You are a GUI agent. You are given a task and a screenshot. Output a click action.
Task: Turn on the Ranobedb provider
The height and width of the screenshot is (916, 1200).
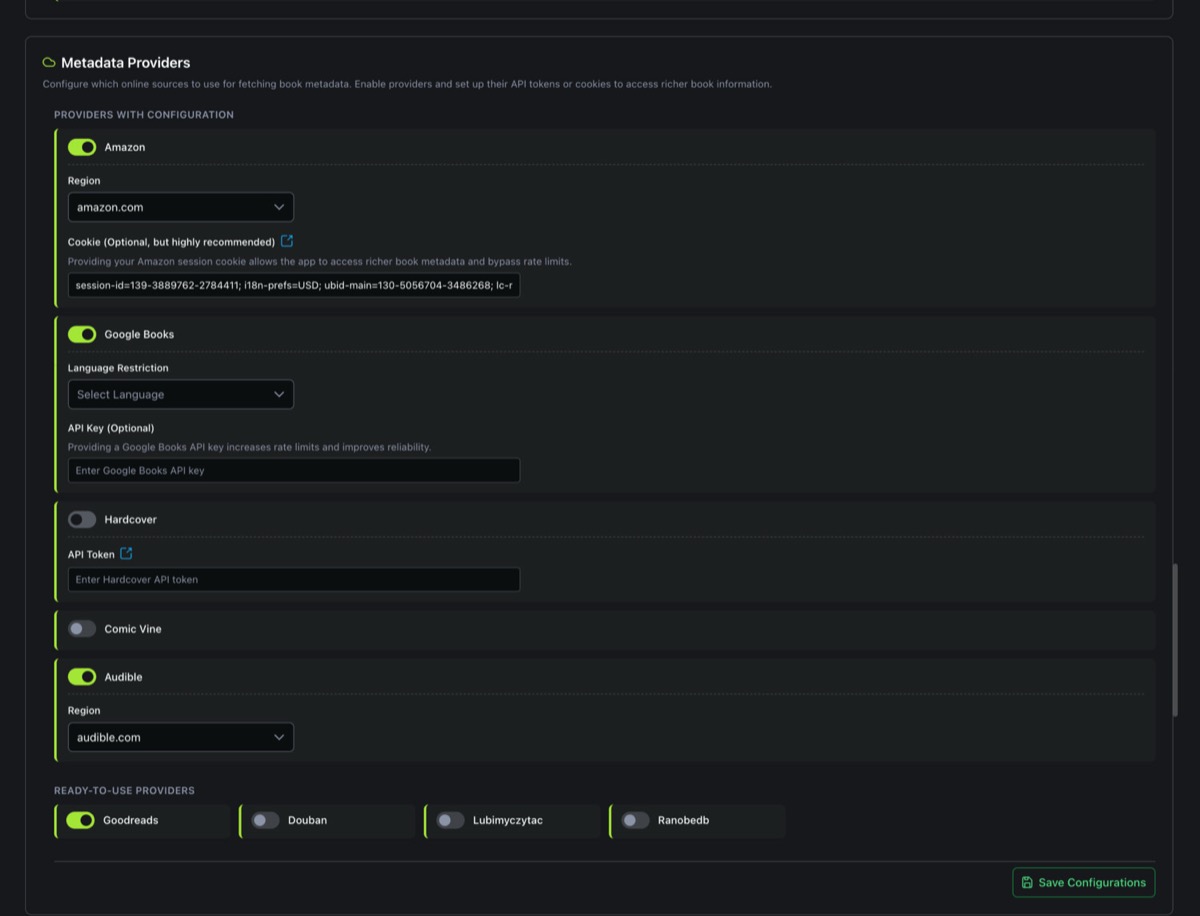pyautogui.click(x=635, y=820)
